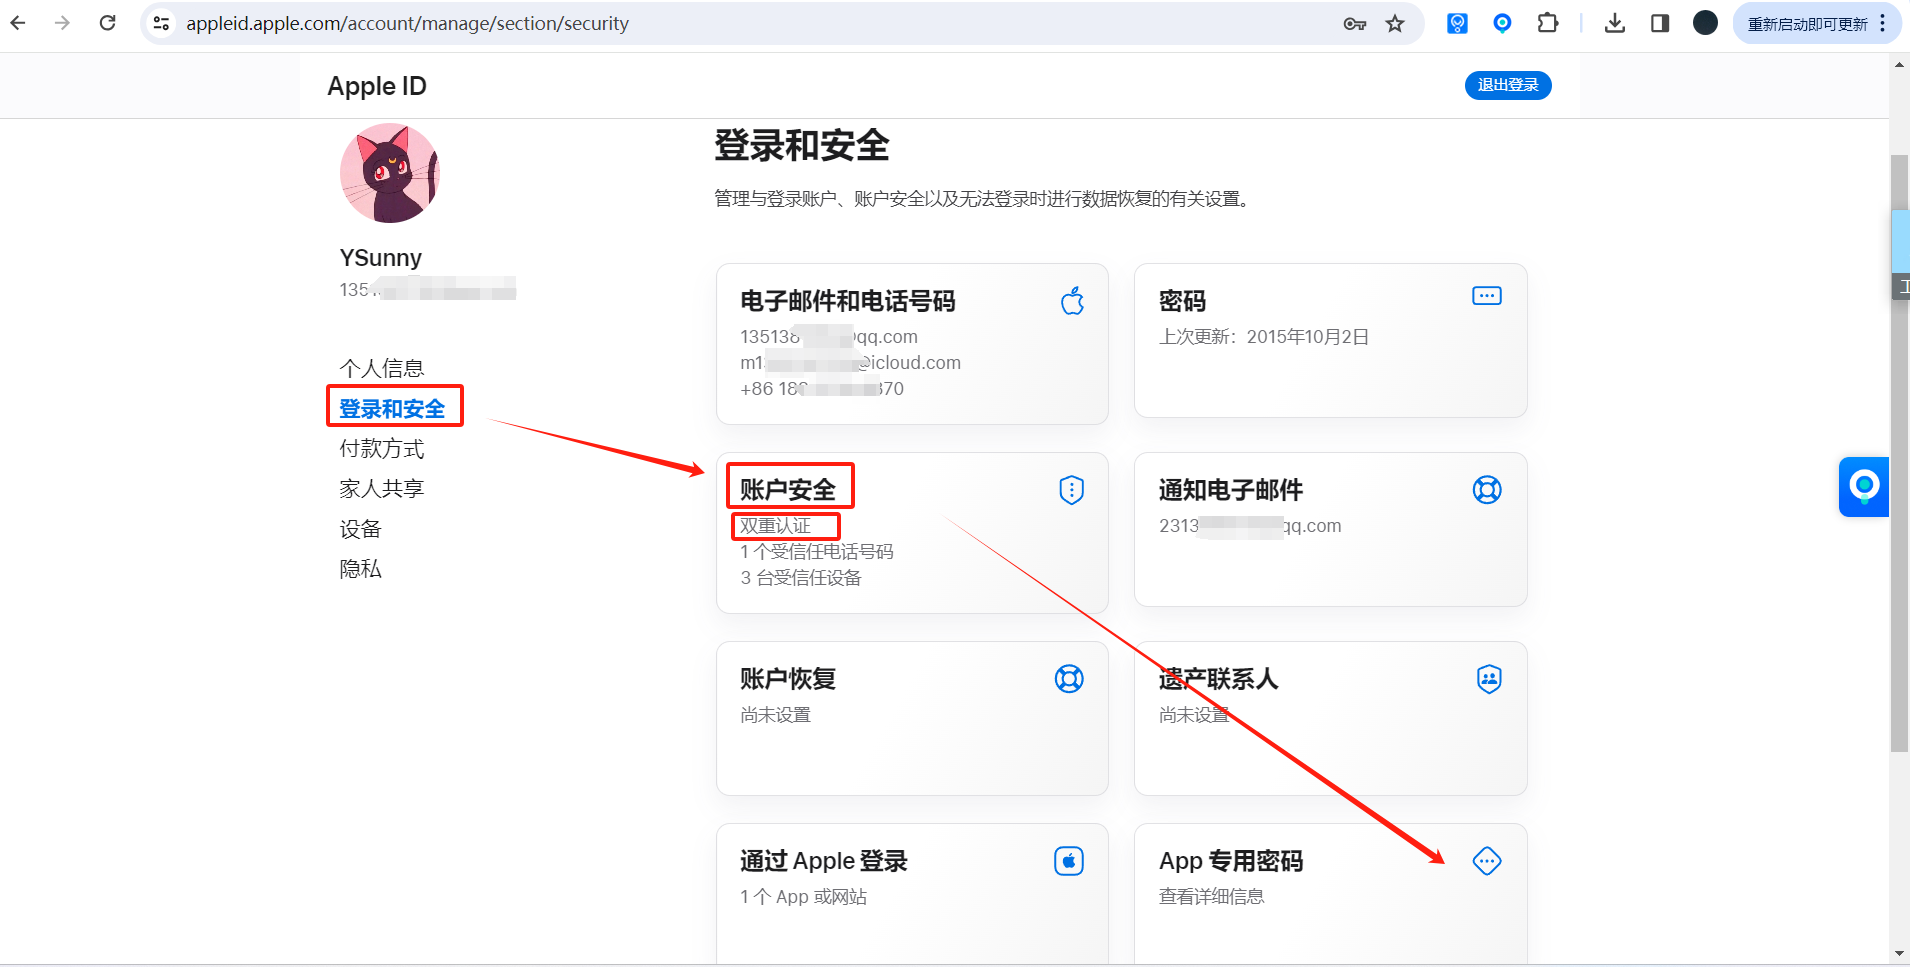This screenshot has width=1910, height=967.
Task: Select 设备 in the sidebar
Action: coord(360,529)
